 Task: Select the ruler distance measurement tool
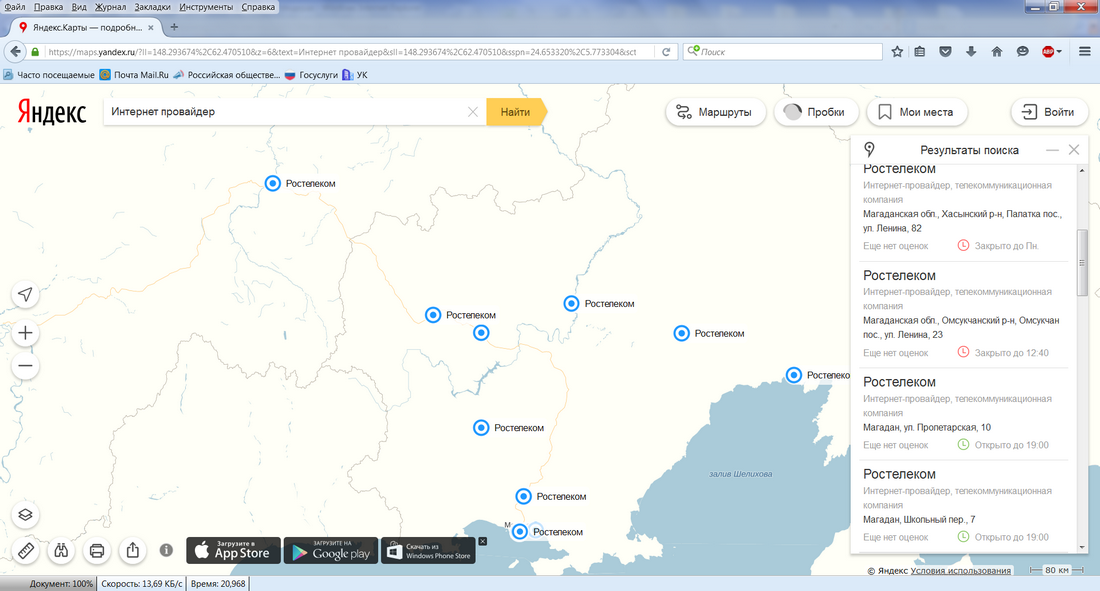point(26,550)
